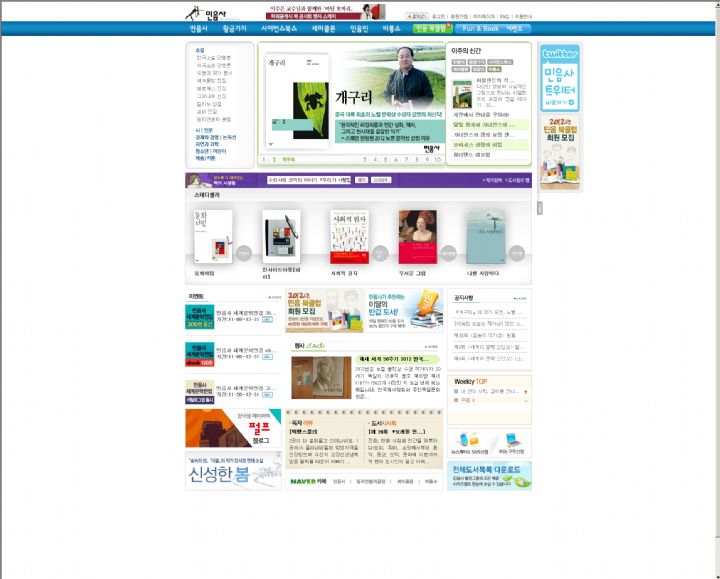Open the 펄프 블로그 banner
Viewport: 720px width, 579px height.
point(233,428)
